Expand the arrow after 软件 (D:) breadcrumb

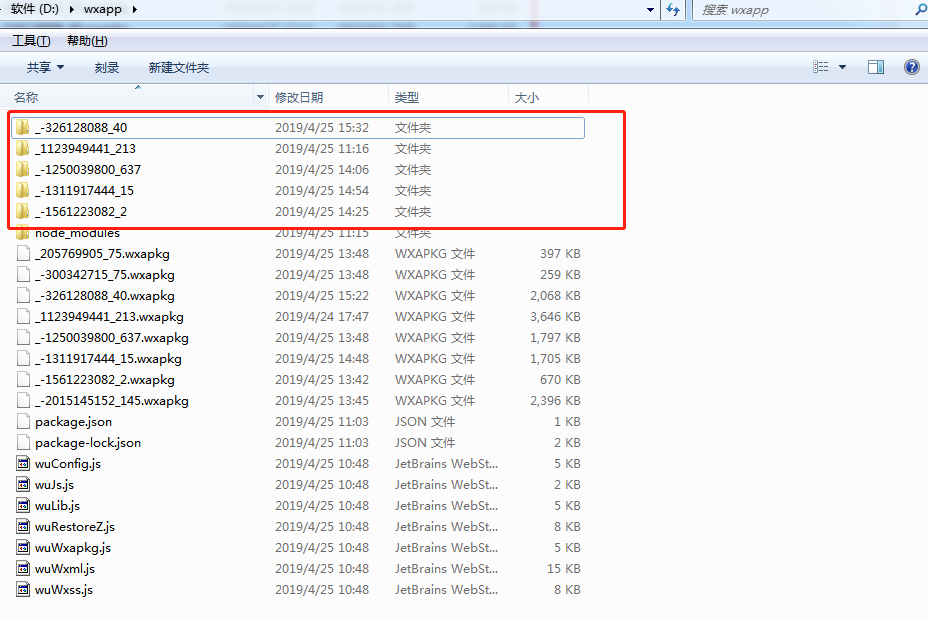pos(72,9)
